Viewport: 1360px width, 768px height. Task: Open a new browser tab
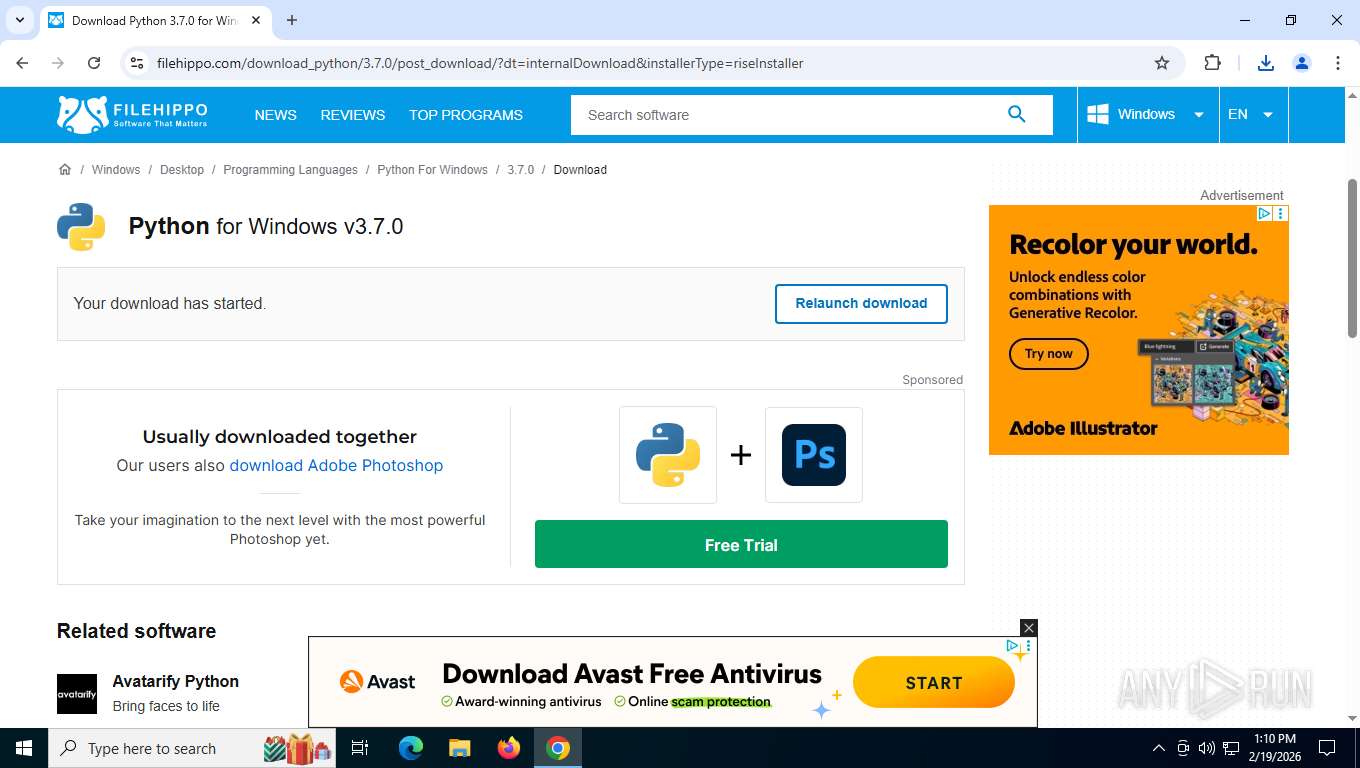(x=292, y=20)
